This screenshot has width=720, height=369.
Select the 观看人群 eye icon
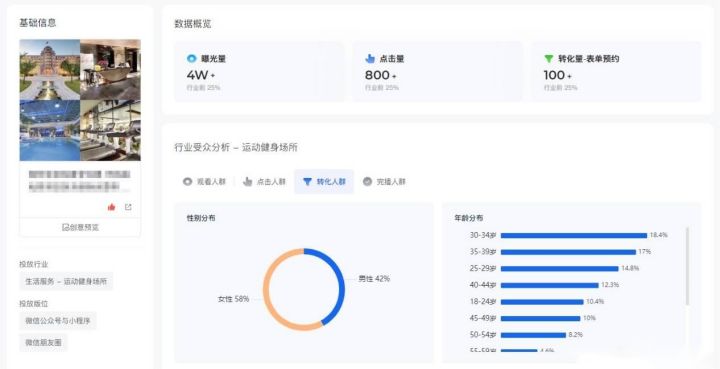tap(187, 182)
